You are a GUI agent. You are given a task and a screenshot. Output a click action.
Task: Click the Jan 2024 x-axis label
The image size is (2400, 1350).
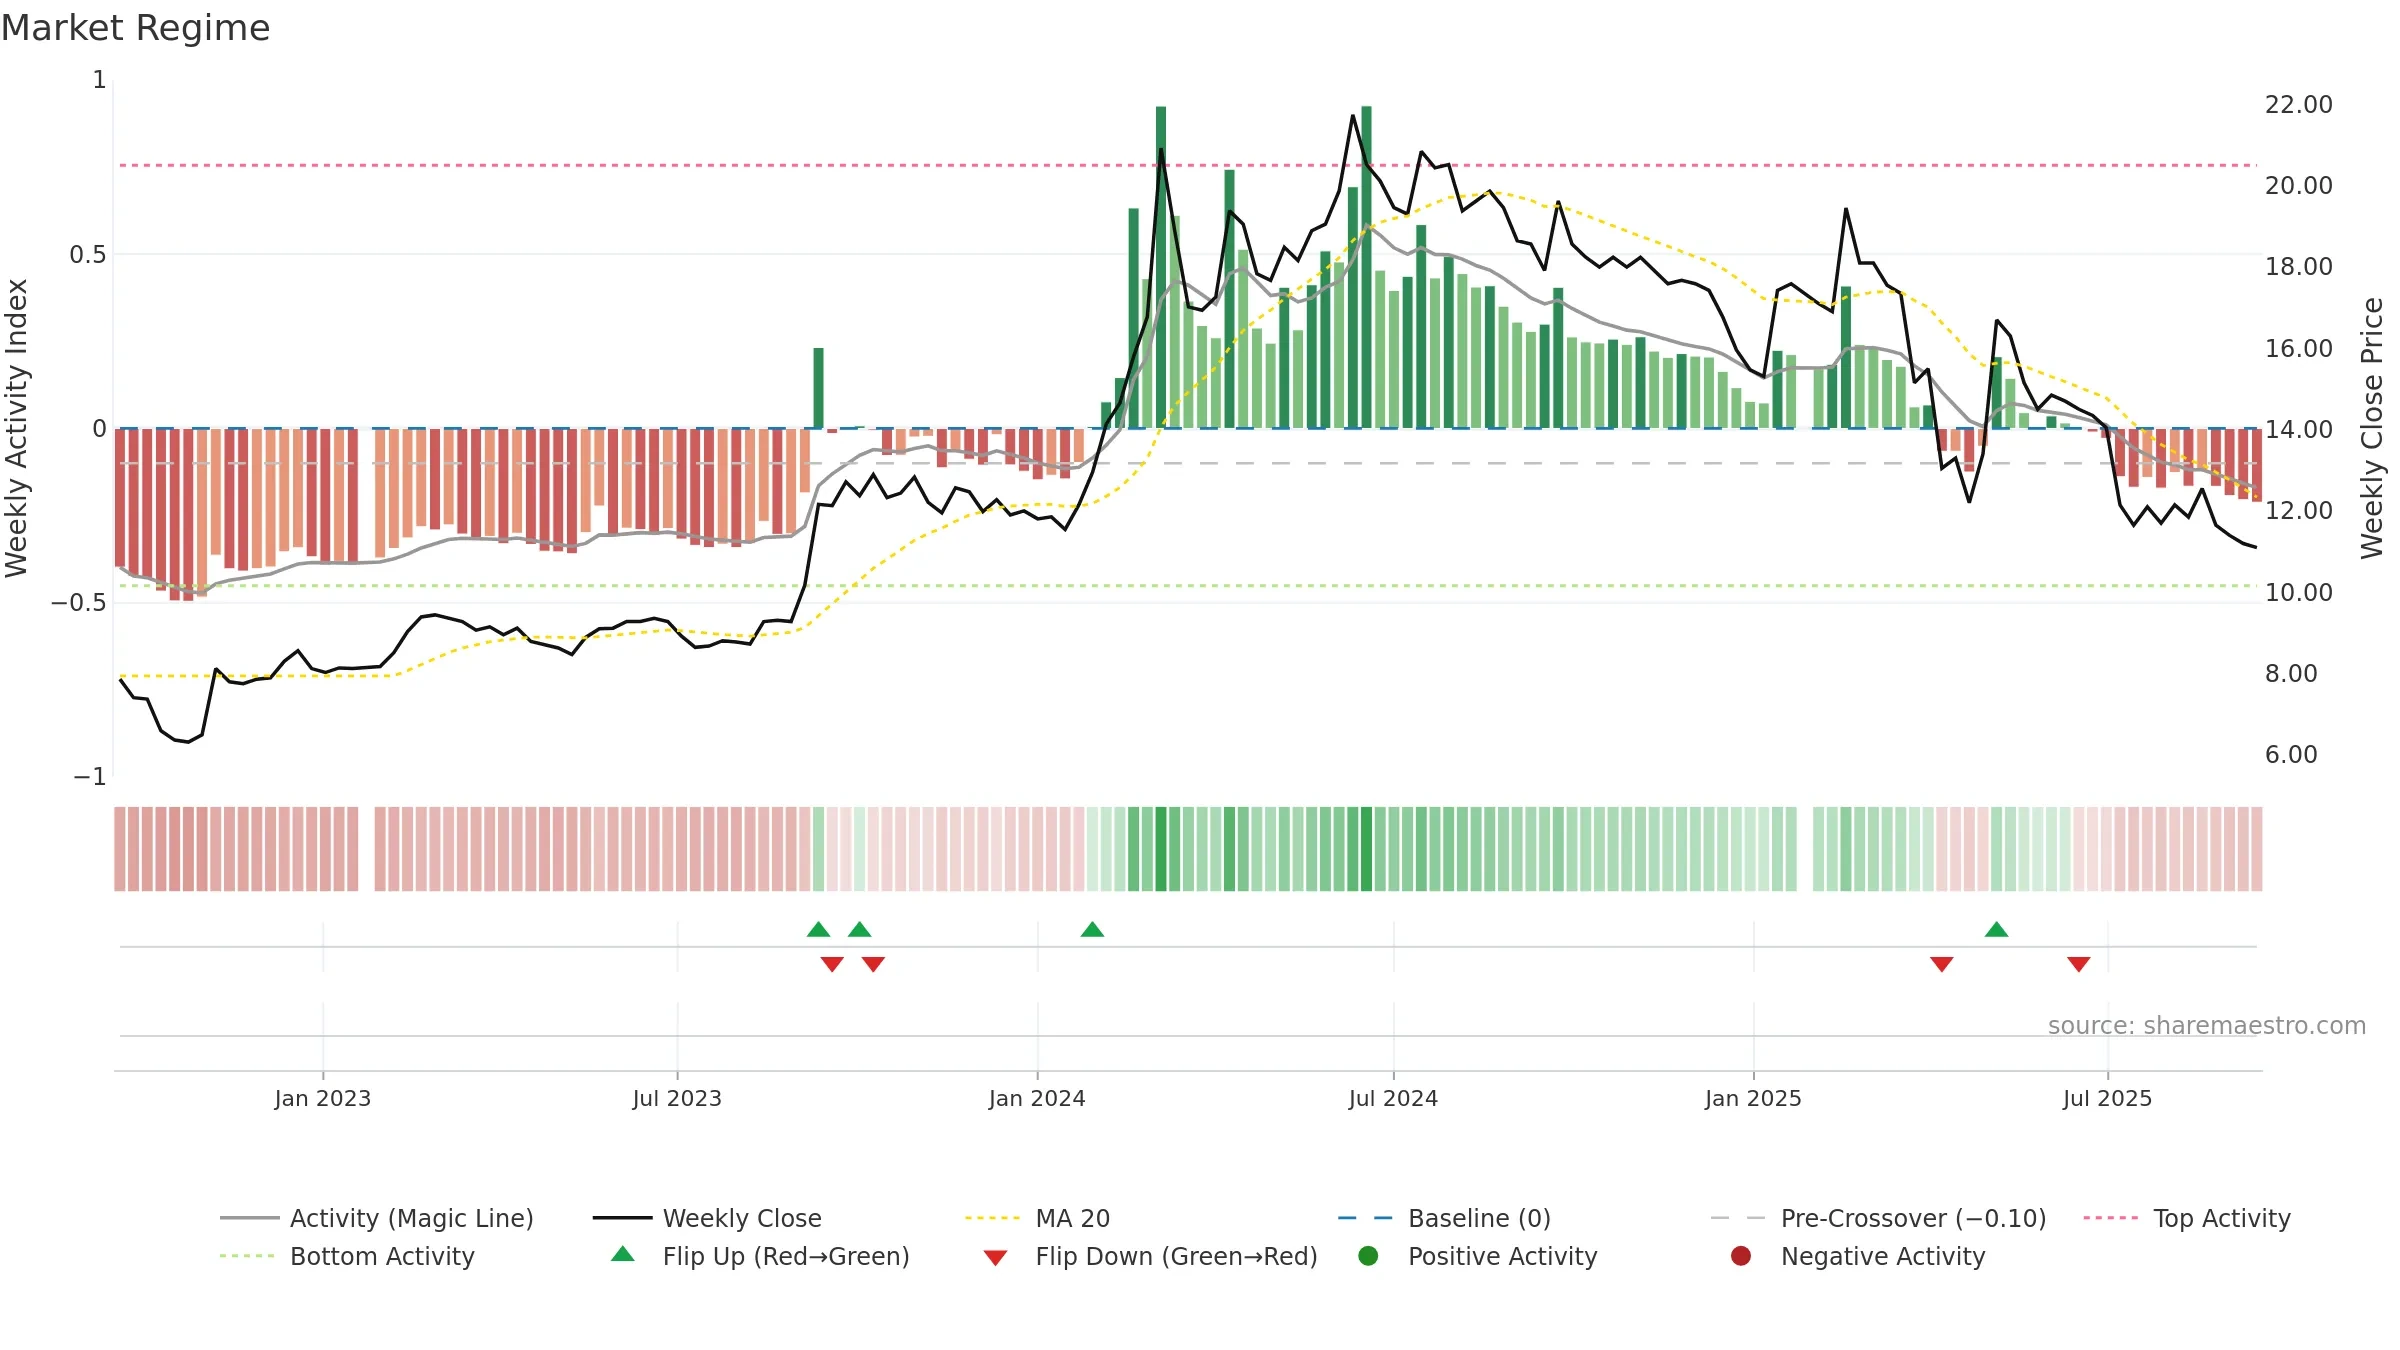[x=1037, y=1098]
